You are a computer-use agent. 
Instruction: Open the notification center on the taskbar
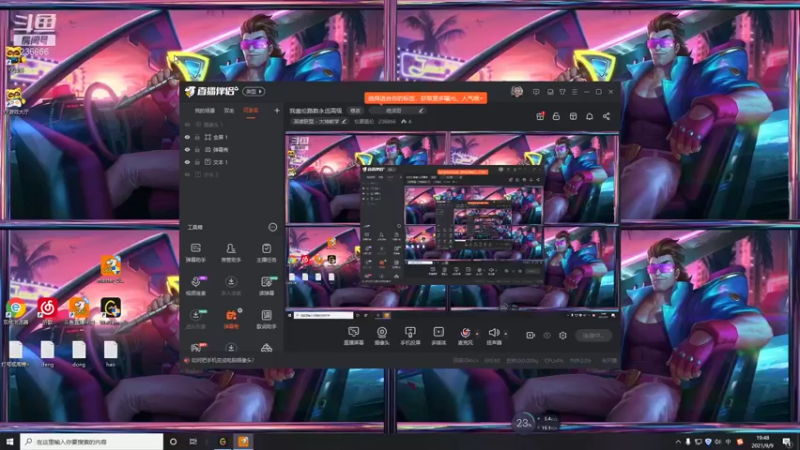click(788, 442)
